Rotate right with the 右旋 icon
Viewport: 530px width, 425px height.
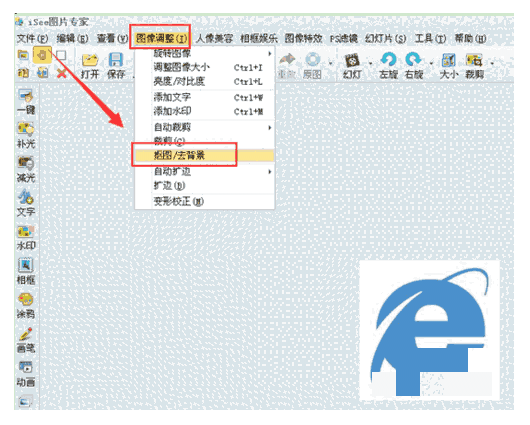tap(413, 60)
